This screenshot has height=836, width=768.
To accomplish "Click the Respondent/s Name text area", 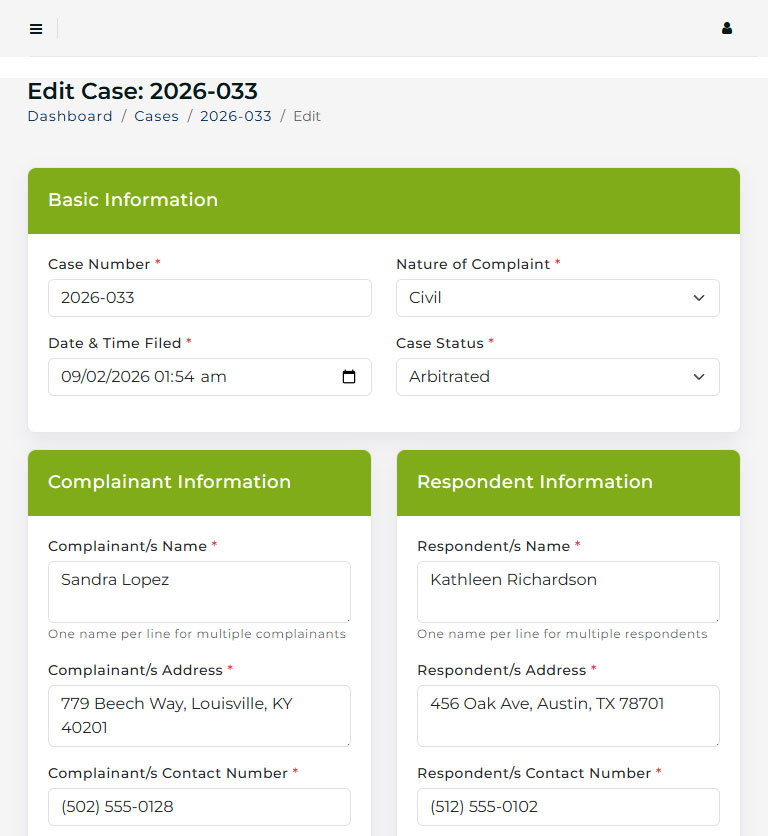I will (x=568, y=591).
